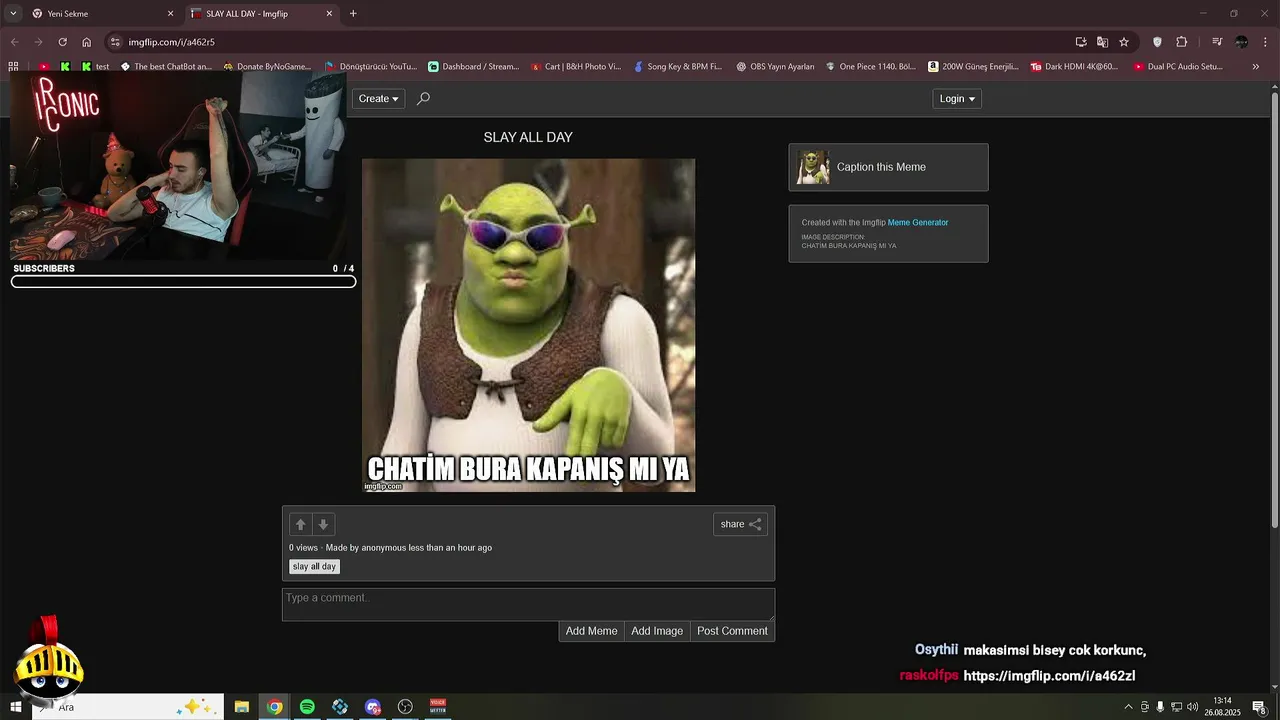Open the Login dropdown
This screenshot has width=1280, height=720.
tap(957, 98)
